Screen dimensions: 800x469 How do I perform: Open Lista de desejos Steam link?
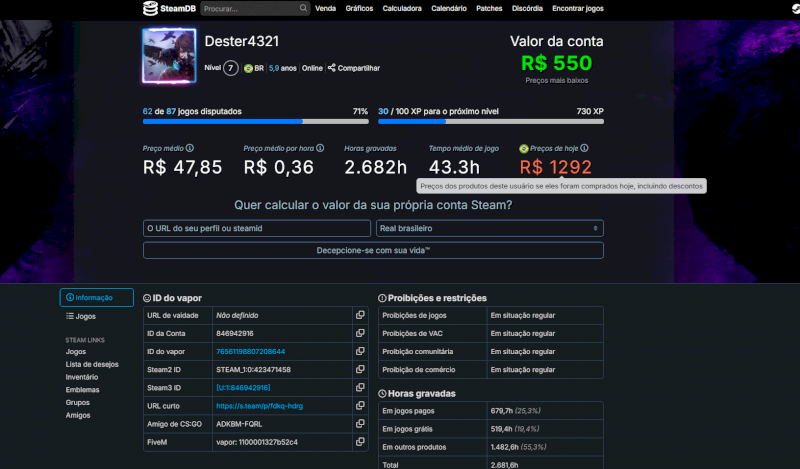click(92, 364)
